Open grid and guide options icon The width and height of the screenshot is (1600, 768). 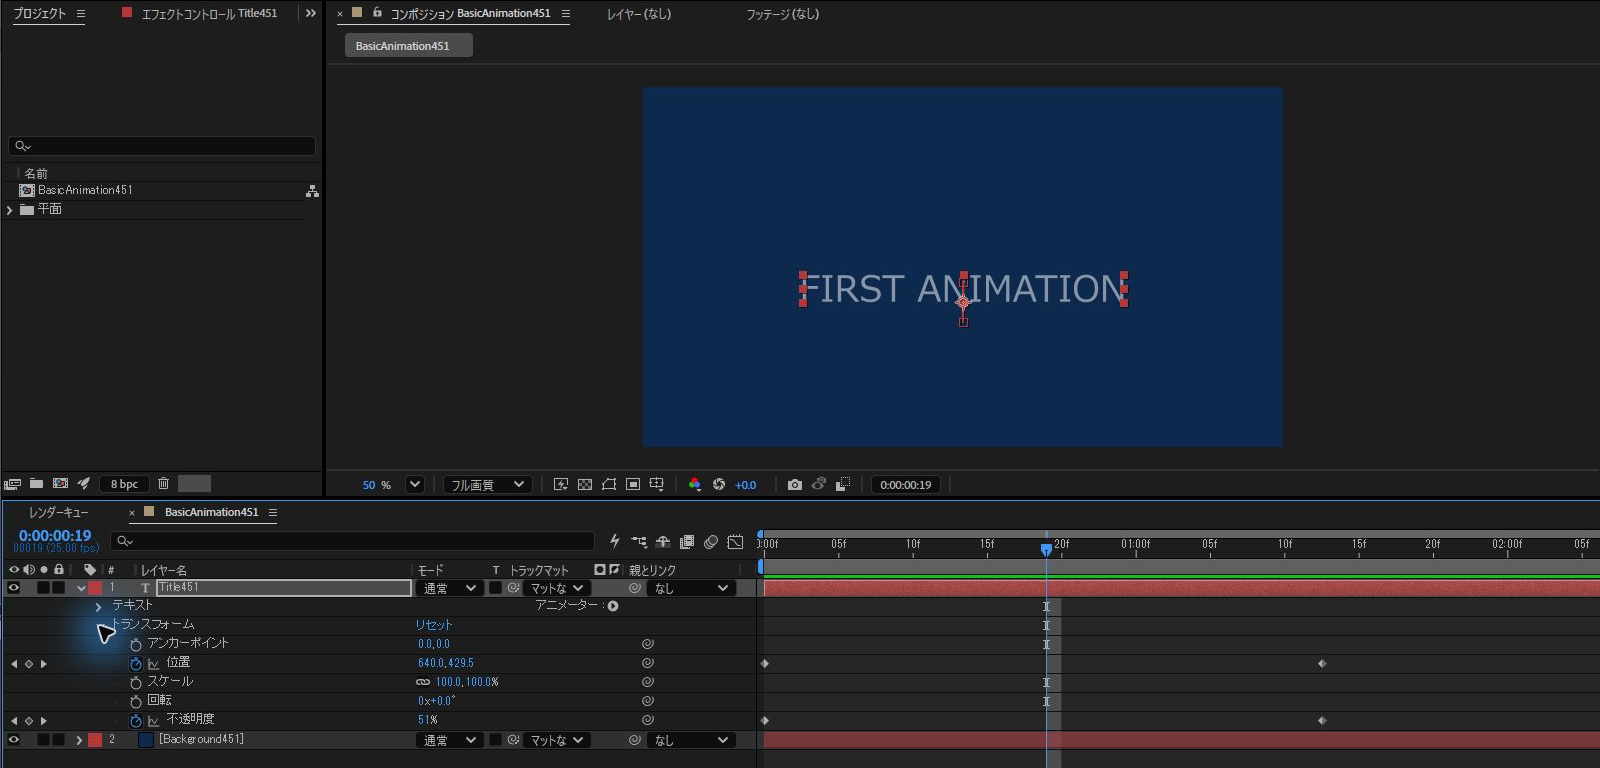point(657,485)
